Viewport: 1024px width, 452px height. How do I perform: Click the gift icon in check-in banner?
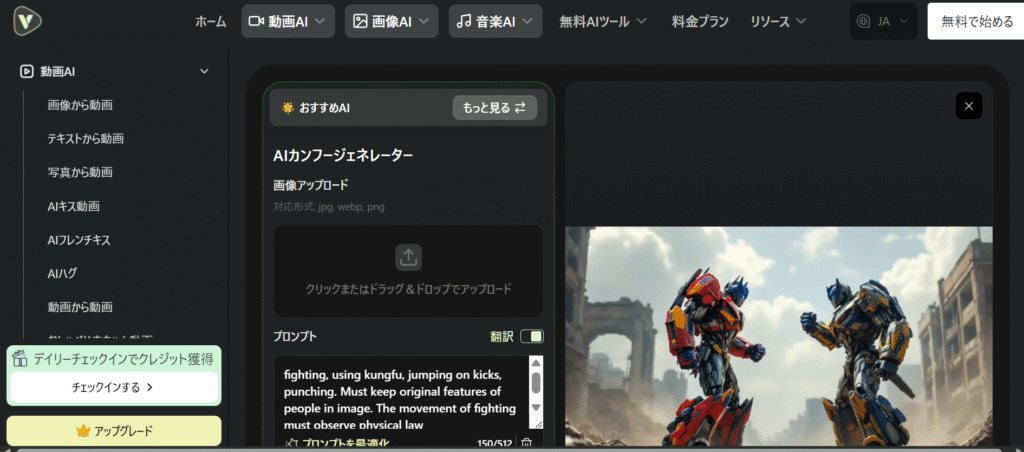(x=21, y=358)
